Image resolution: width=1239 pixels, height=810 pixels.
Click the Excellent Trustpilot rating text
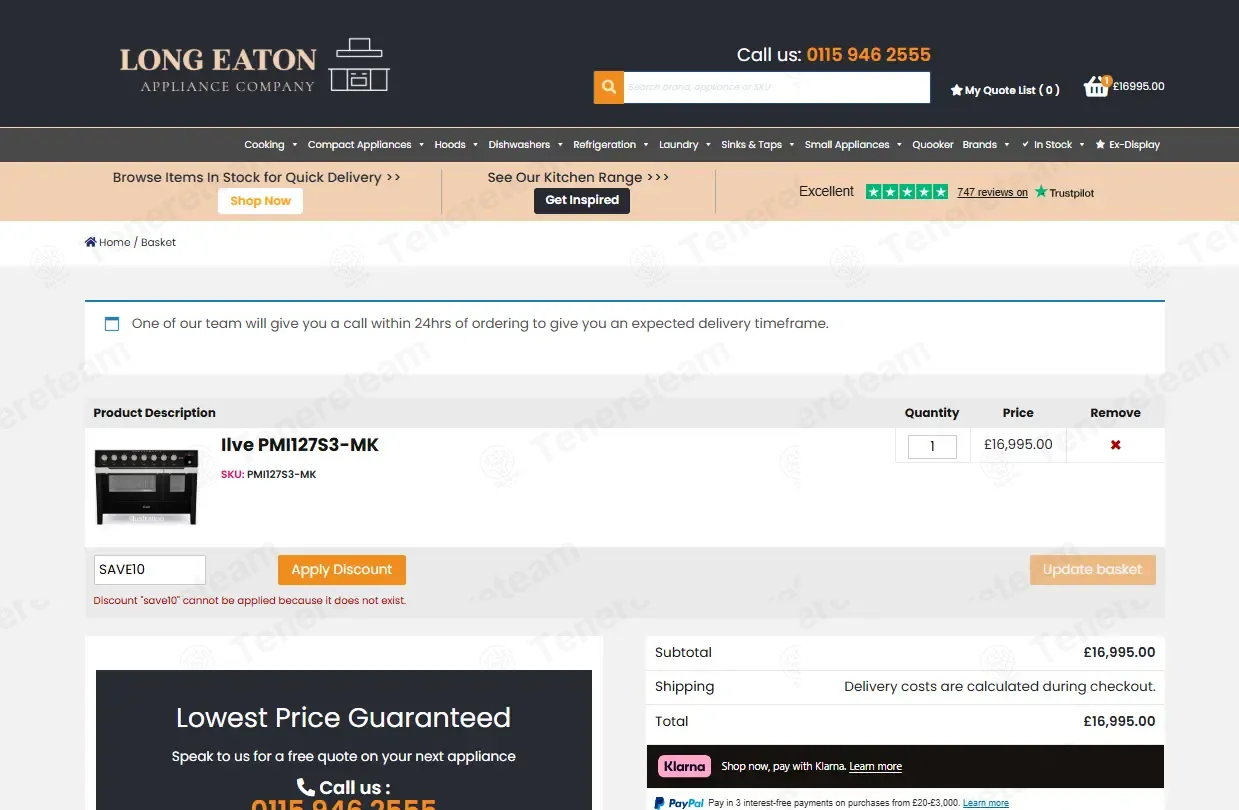click(826, 192)
